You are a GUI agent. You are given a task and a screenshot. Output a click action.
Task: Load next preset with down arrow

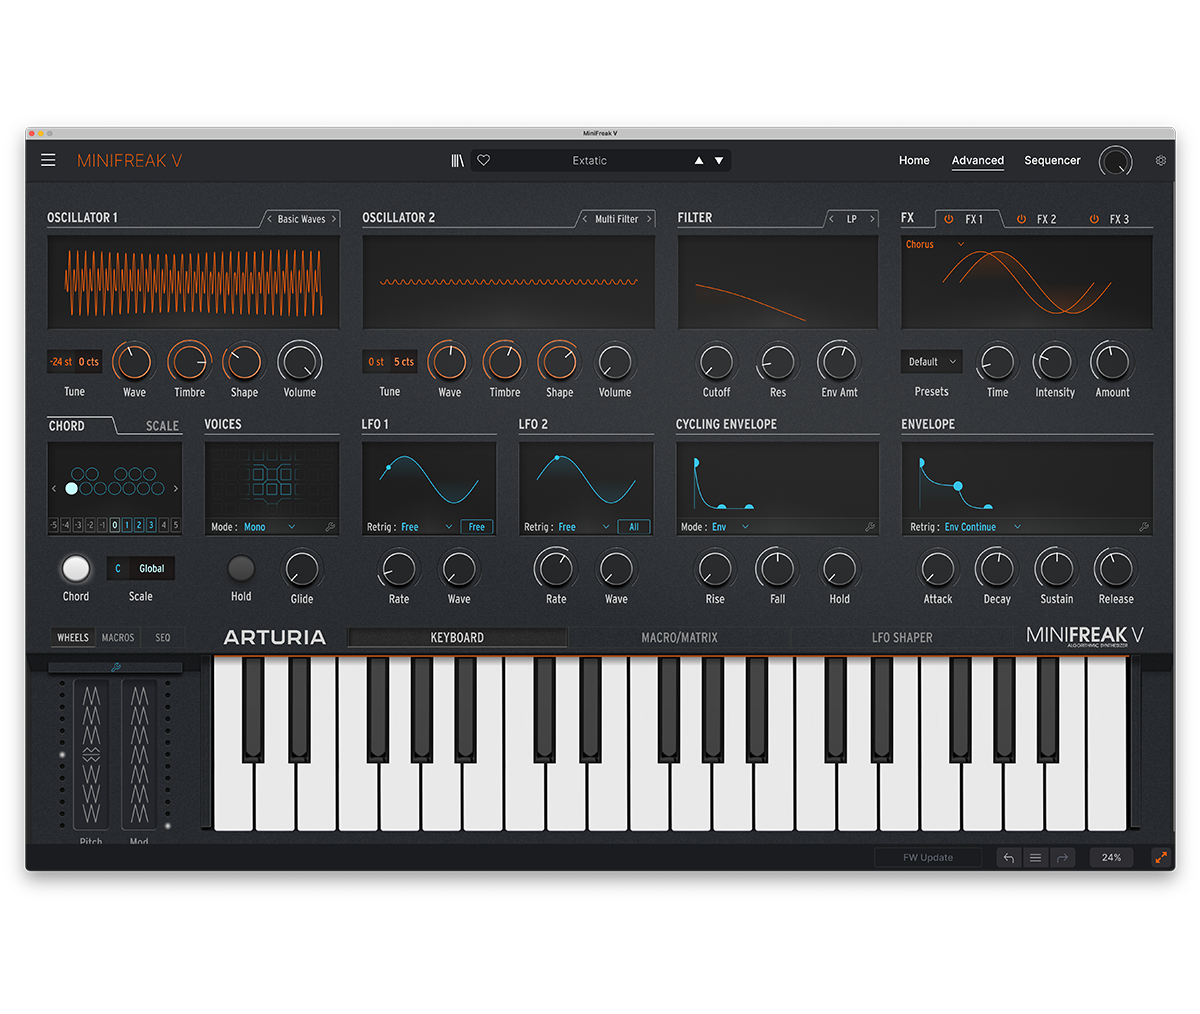point(718,160)
